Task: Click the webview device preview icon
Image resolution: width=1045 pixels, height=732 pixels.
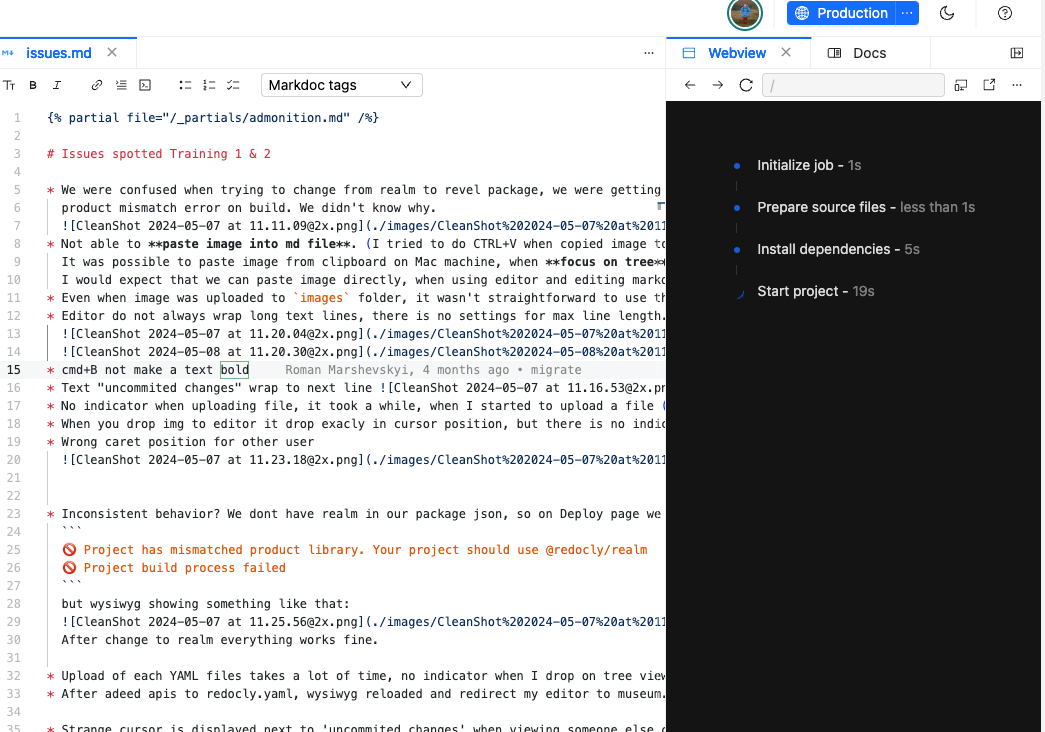Action: (961, 85)
